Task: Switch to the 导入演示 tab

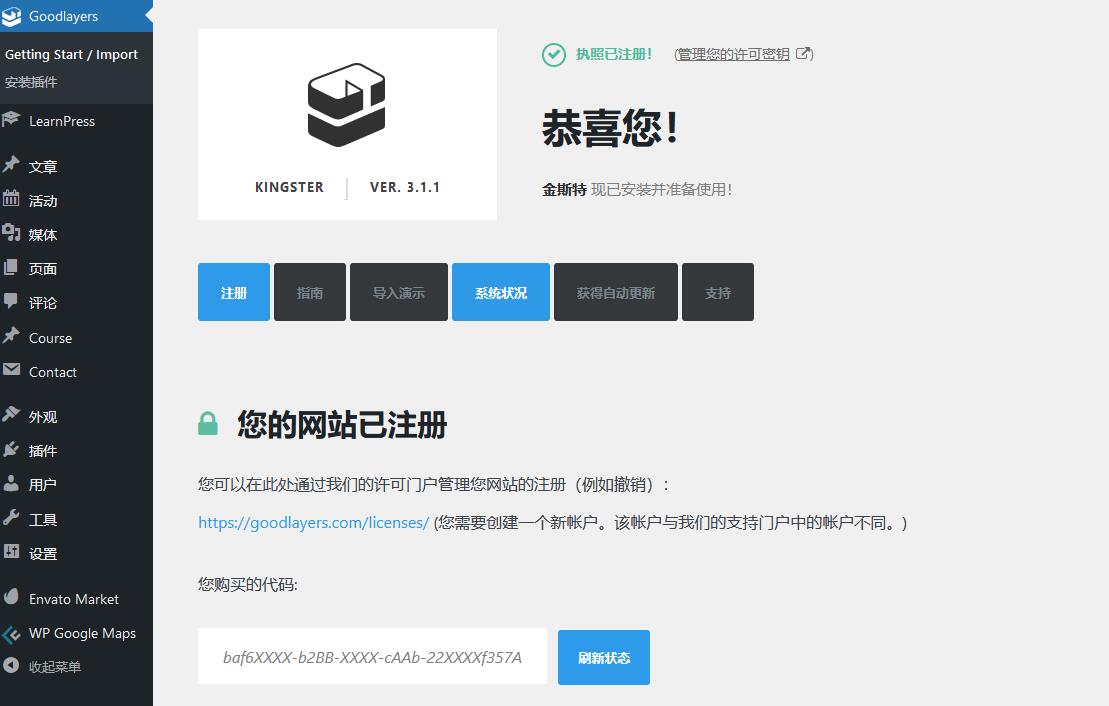Action: point(398,292)
